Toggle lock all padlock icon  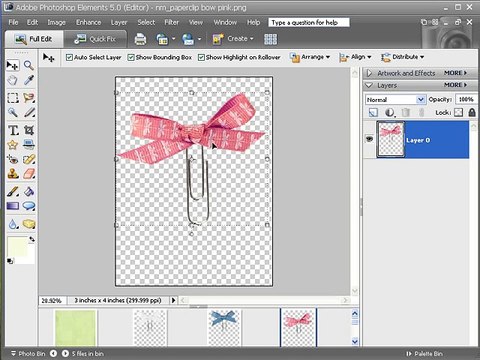[x=472, y=113]
